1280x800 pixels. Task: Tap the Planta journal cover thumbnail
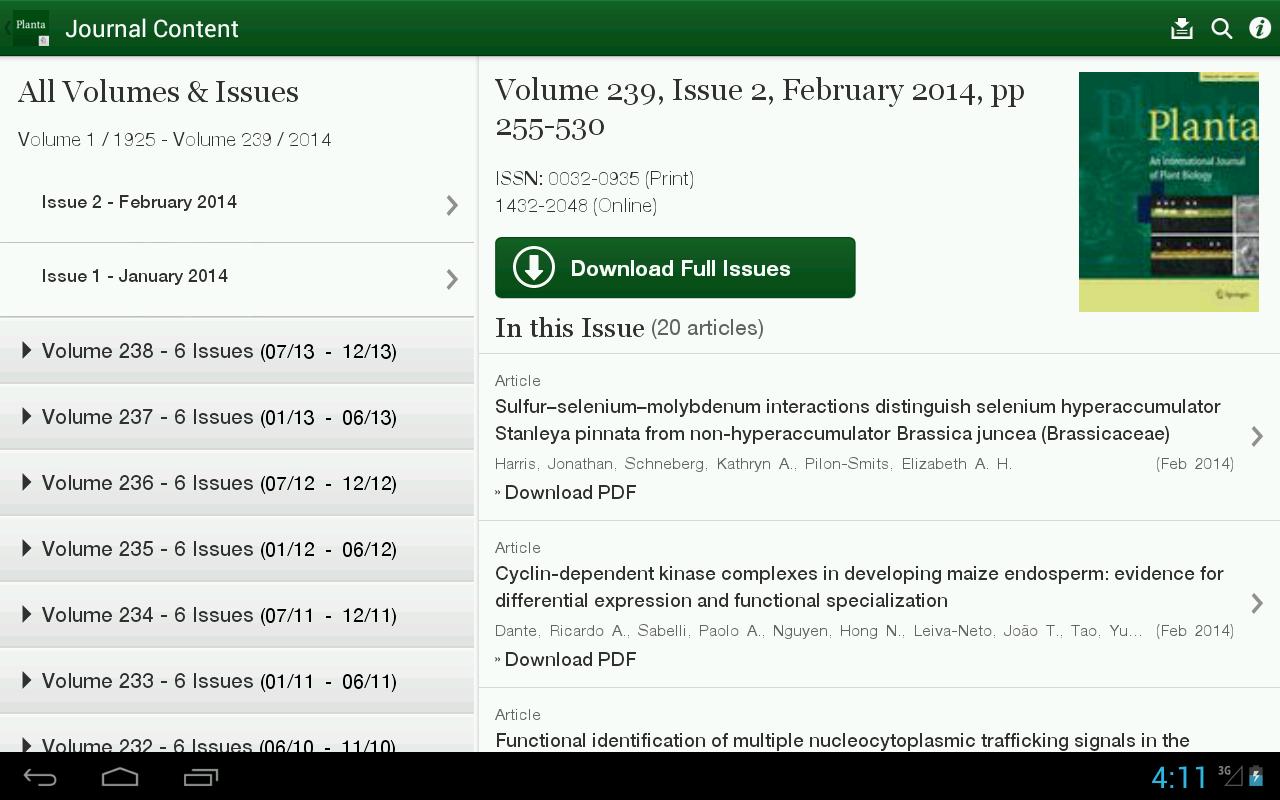point(1168,192)
